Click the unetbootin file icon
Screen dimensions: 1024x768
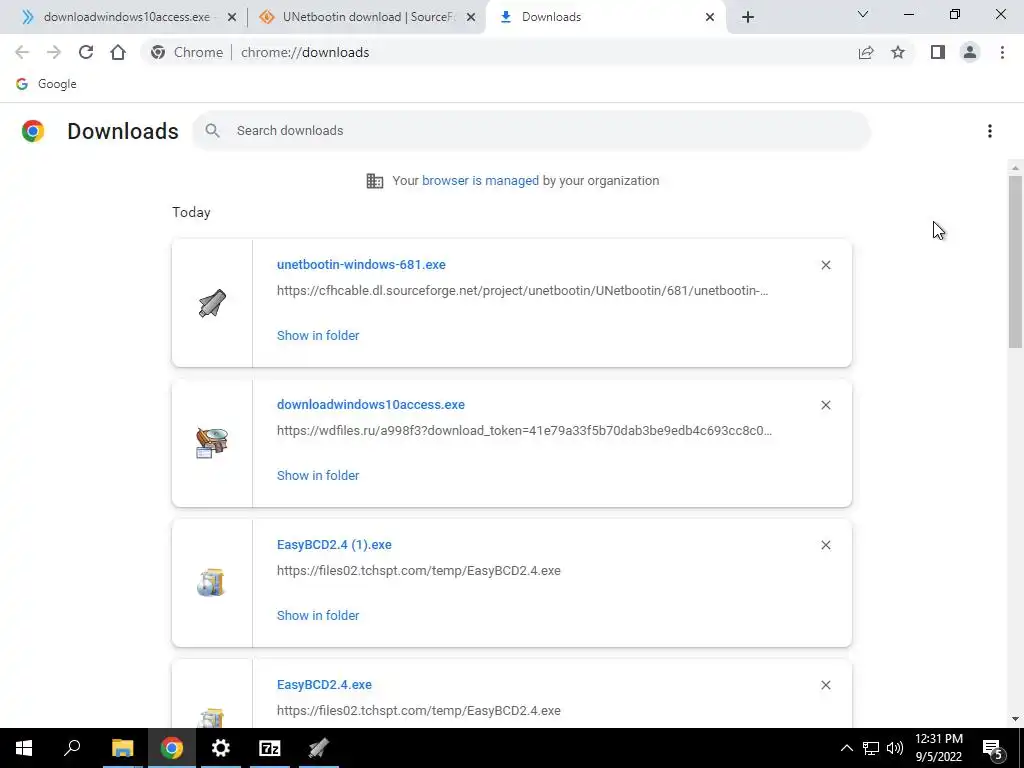tap(212, 303)
